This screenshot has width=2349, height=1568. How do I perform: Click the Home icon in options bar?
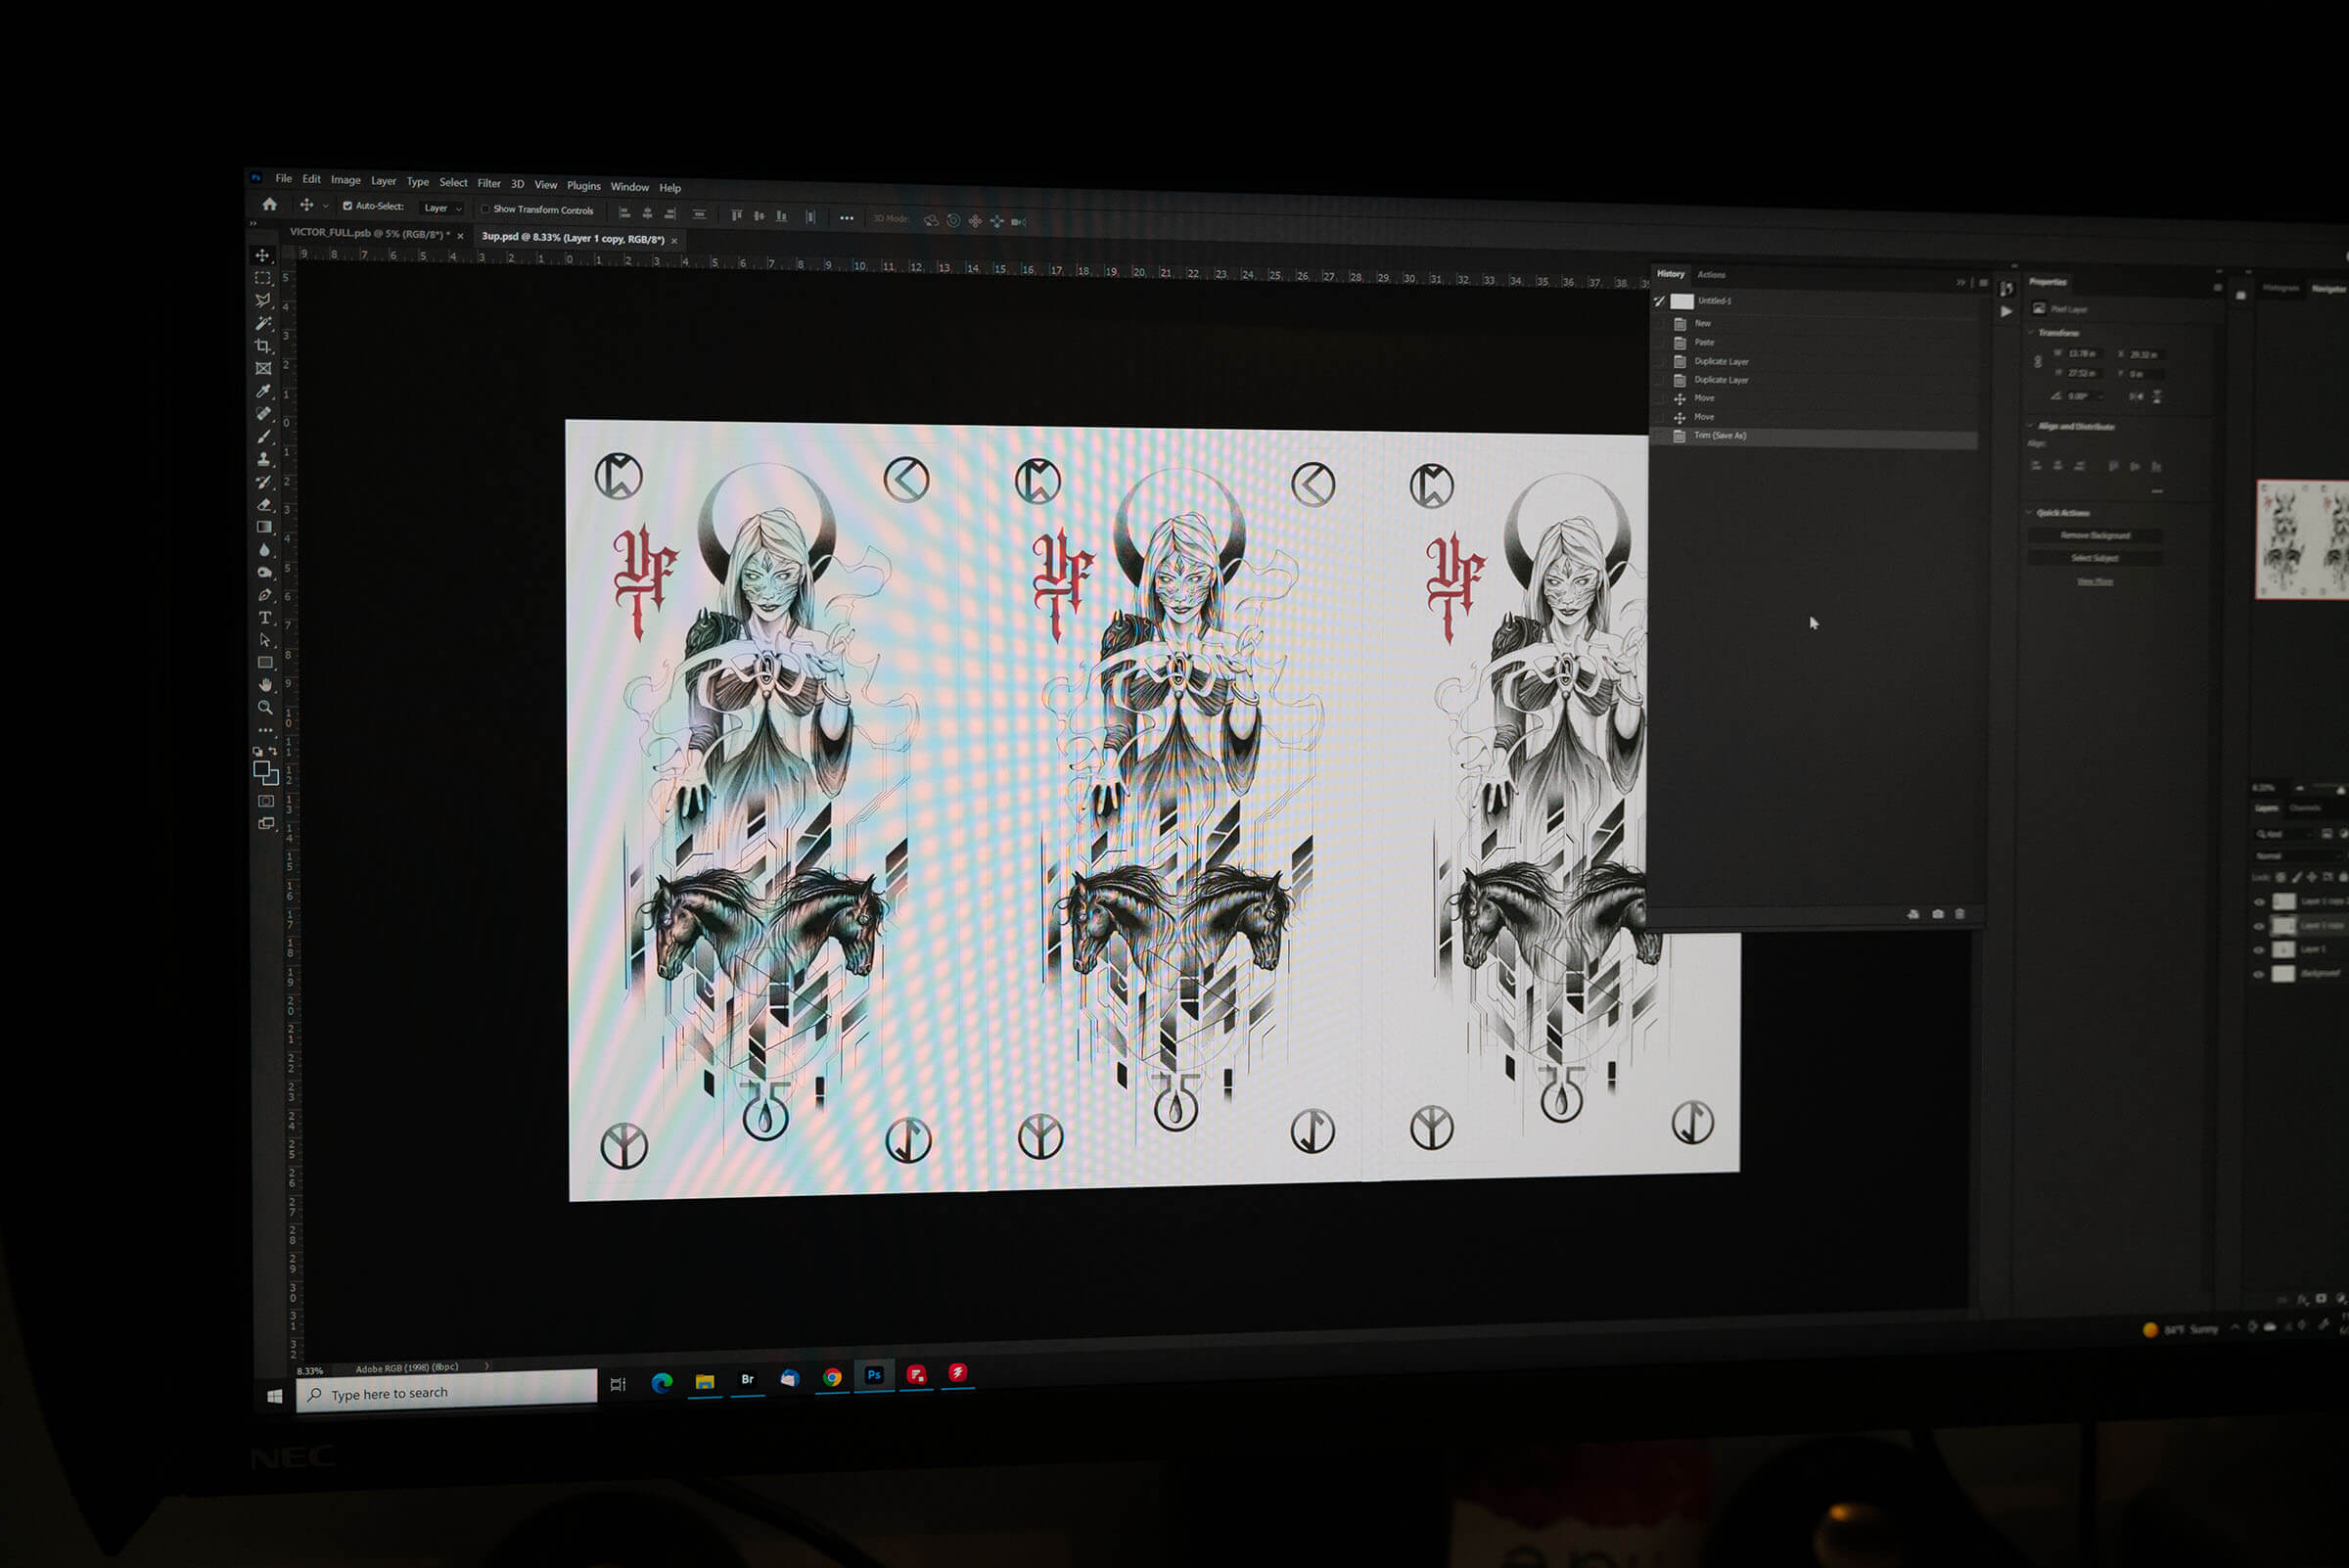(269, 204)
